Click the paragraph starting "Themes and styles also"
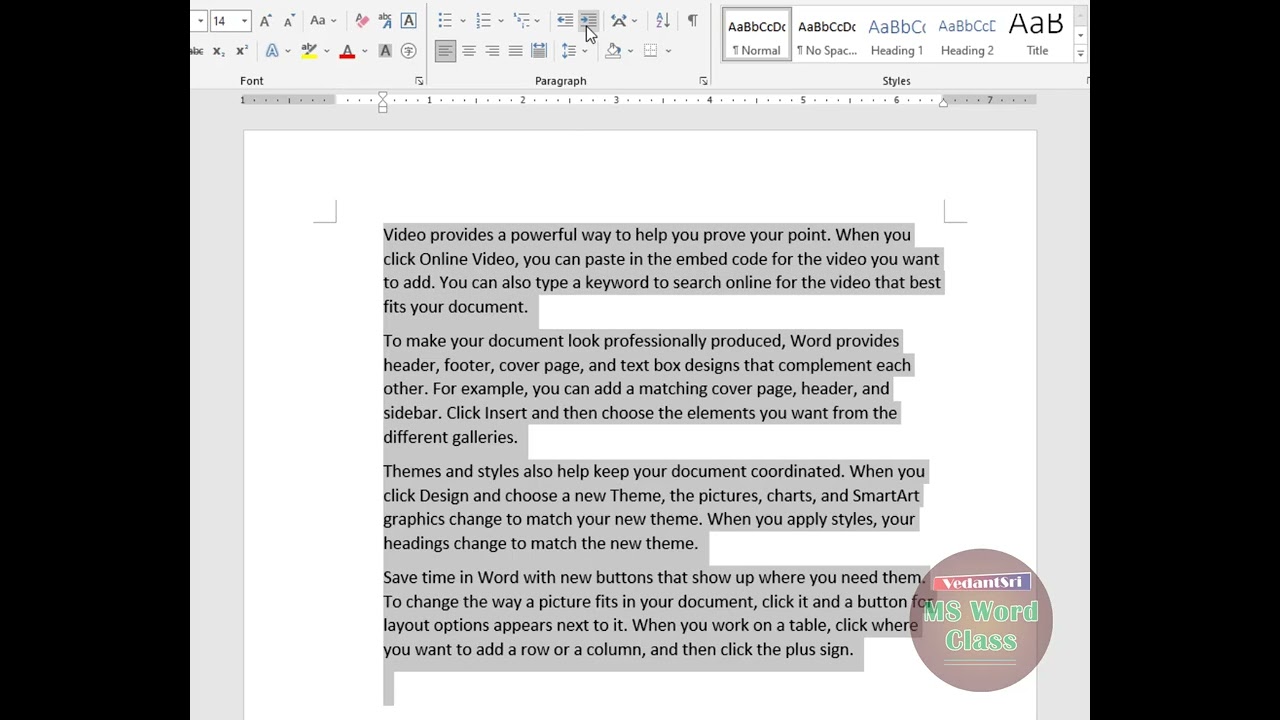Viewport: 1280px width, 720px height. tap(654, 507)
